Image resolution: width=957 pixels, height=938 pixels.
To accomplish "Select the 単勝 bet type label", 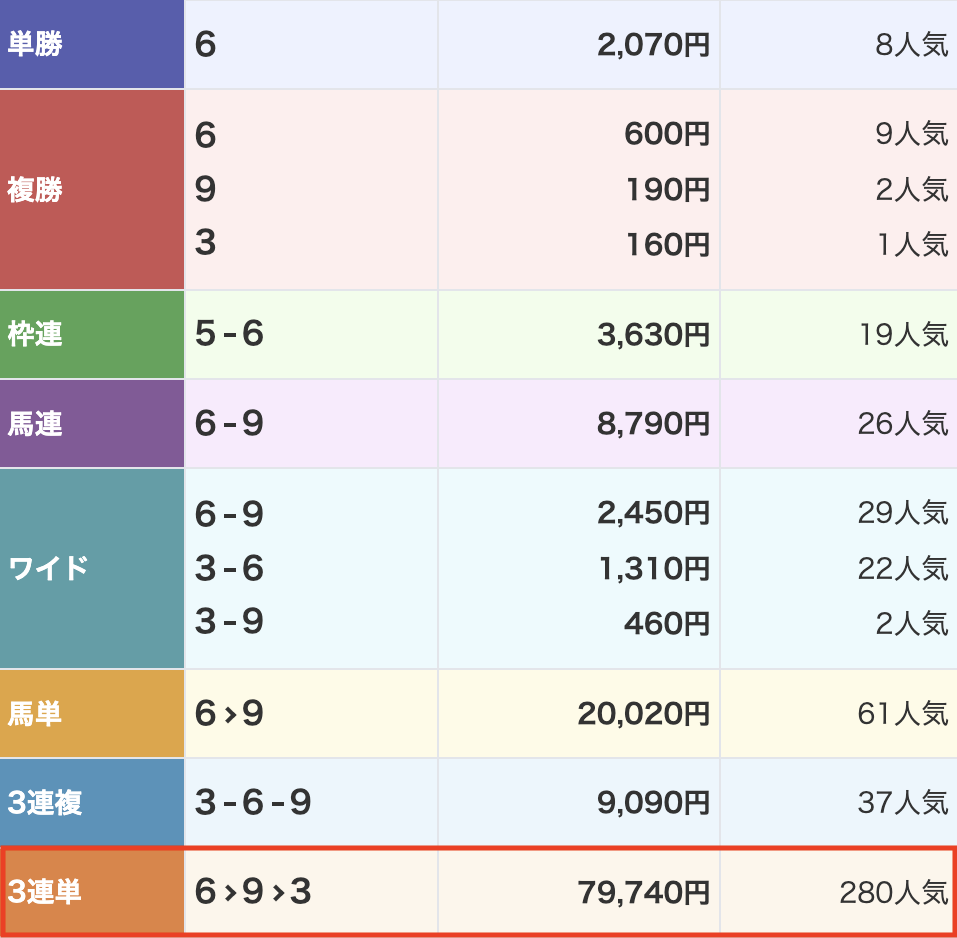I will pyautogui.click(x=35, y=44).
